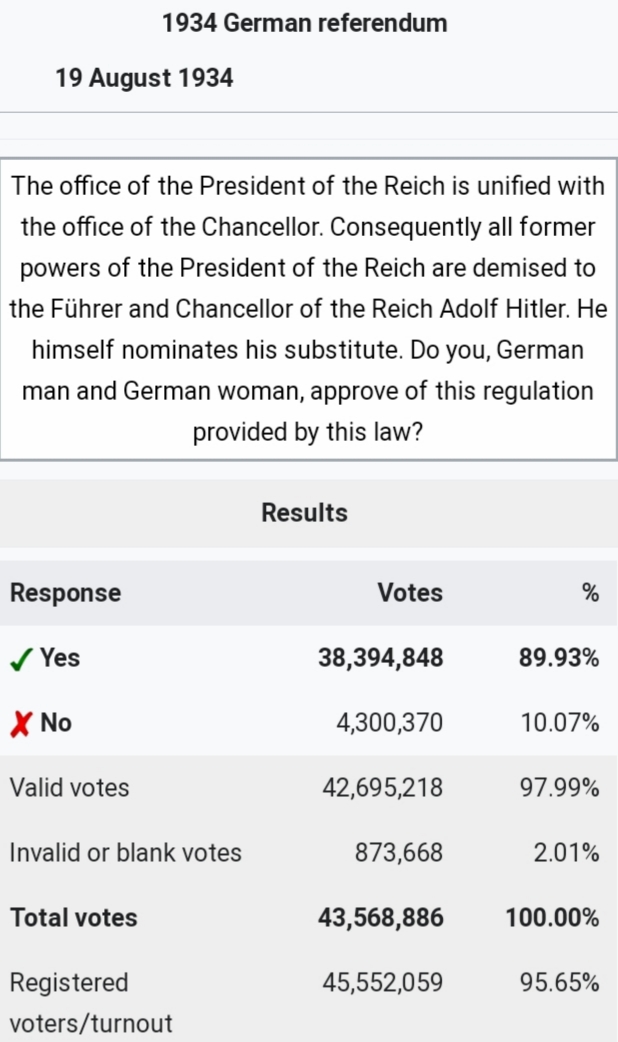Click the red X icon beside No
This screenshot has width=618, height=1042.
(20, 723)
